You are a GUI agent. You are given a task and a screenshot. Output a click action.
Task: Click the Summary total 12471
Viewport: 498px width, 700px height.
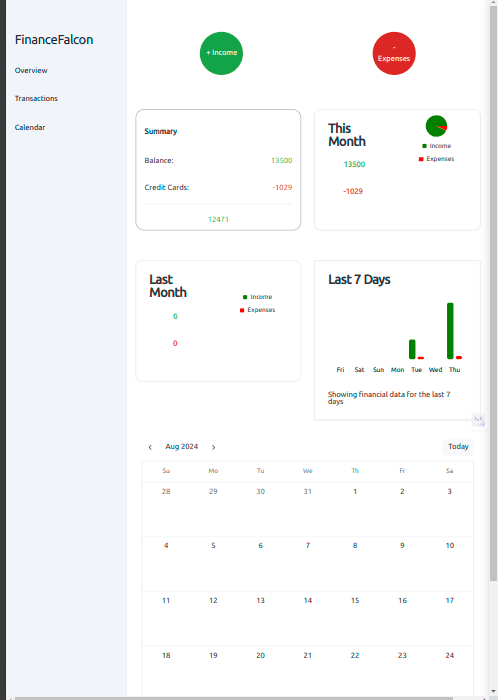(x=218, y=219)
